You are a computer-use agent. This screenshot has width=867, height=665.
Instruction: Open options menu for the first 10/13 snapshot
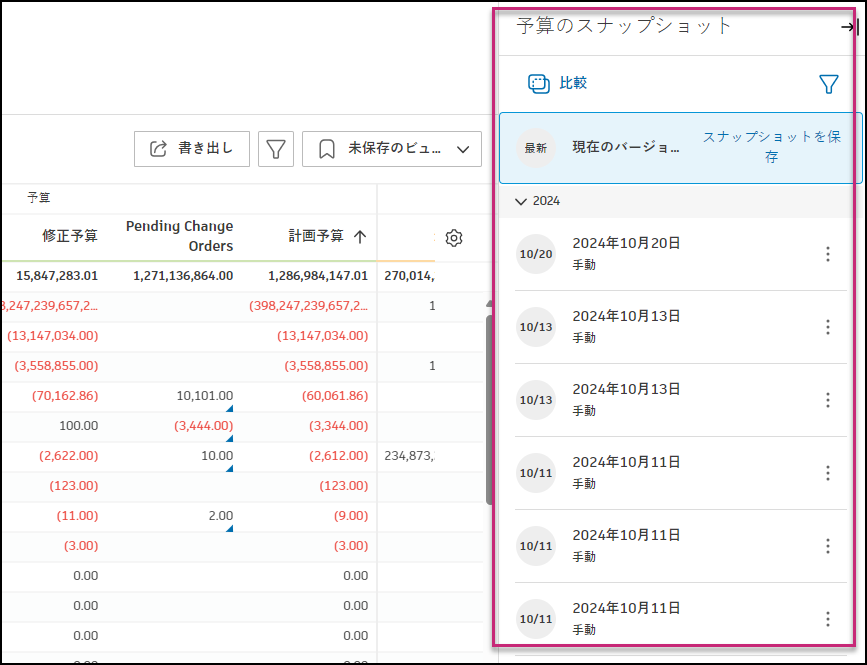(x=828, y=327)
